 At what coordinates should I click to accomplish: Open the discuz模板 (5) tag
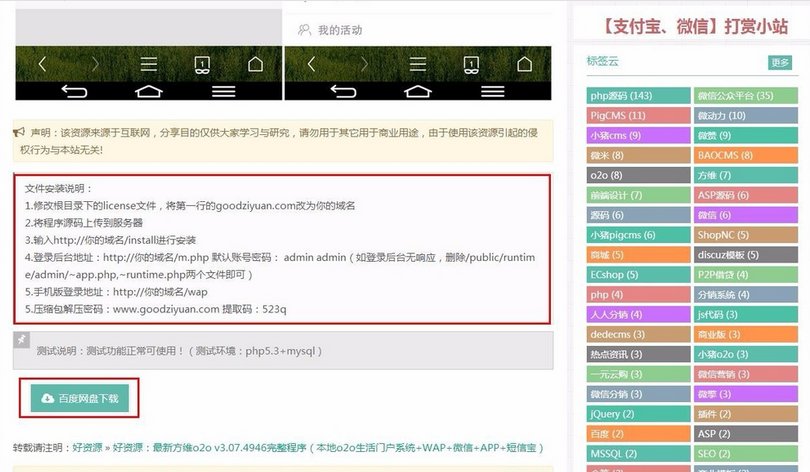click(746, 255)
